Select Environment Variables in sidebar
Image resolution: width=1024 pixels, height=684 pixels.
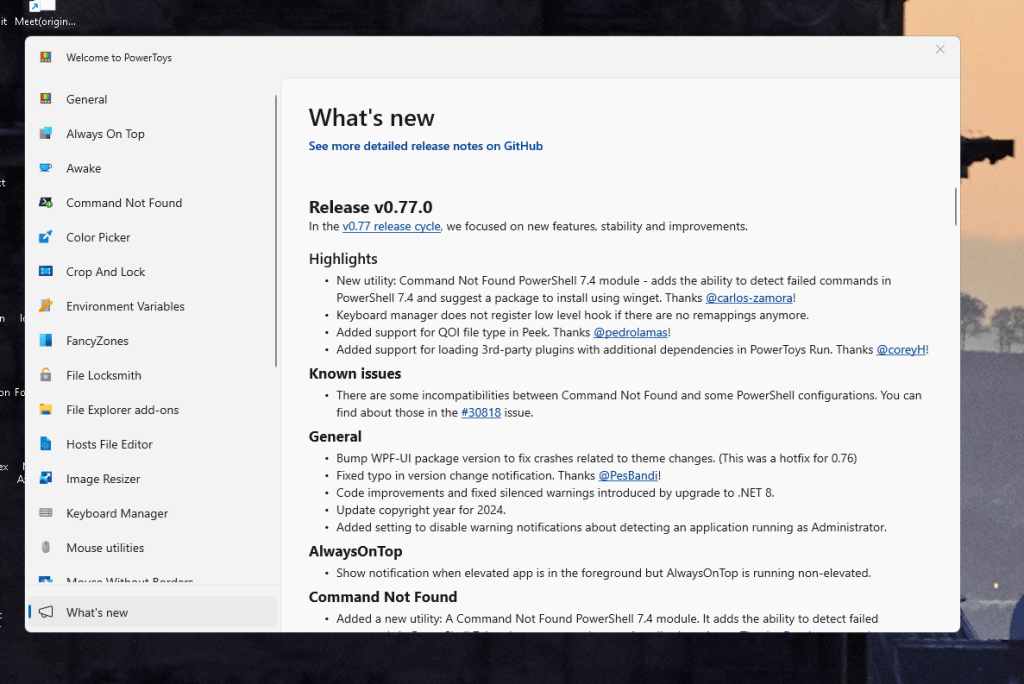[x=152, y=306]
